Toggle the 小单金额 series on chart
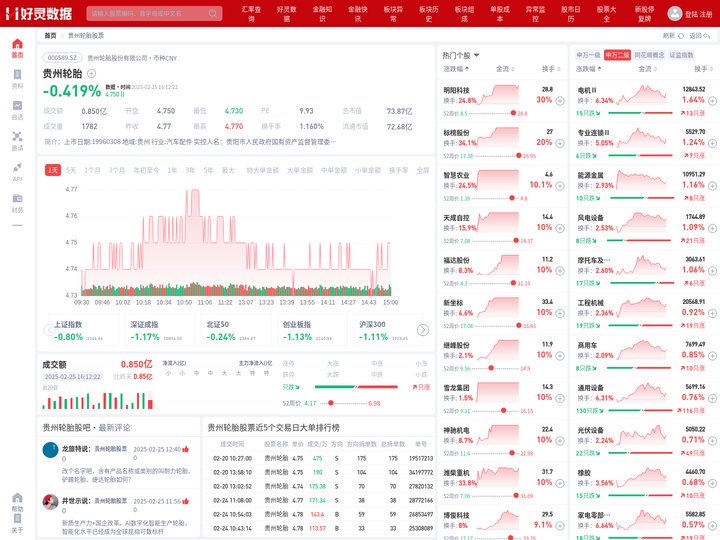The width and height of the screenshot is (720, 540). tap(368, 170)
